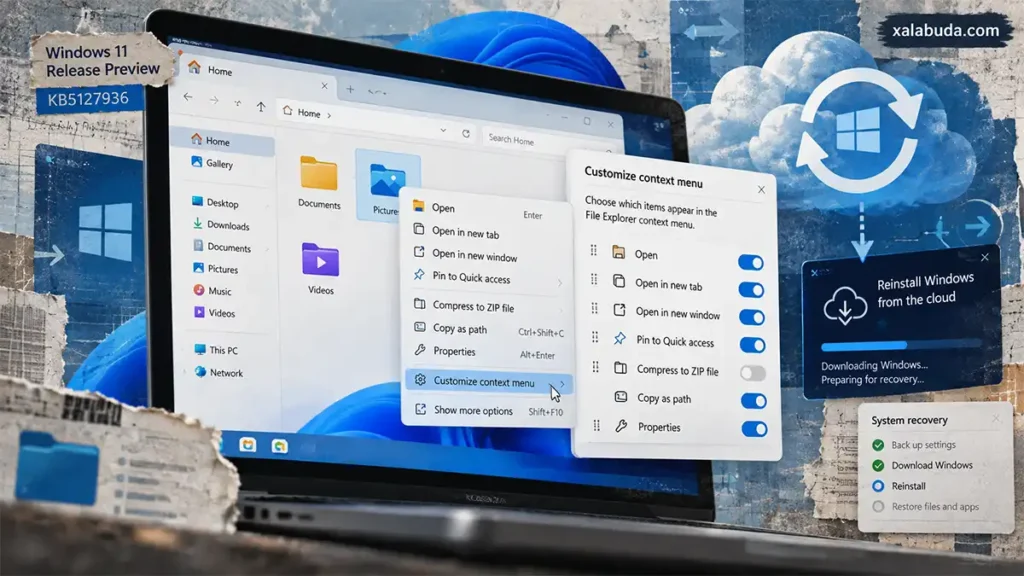The height and width of the screenshot is (576, 1024).
Task: Choose Open in new window in context menu
Action: coord(487,255)
